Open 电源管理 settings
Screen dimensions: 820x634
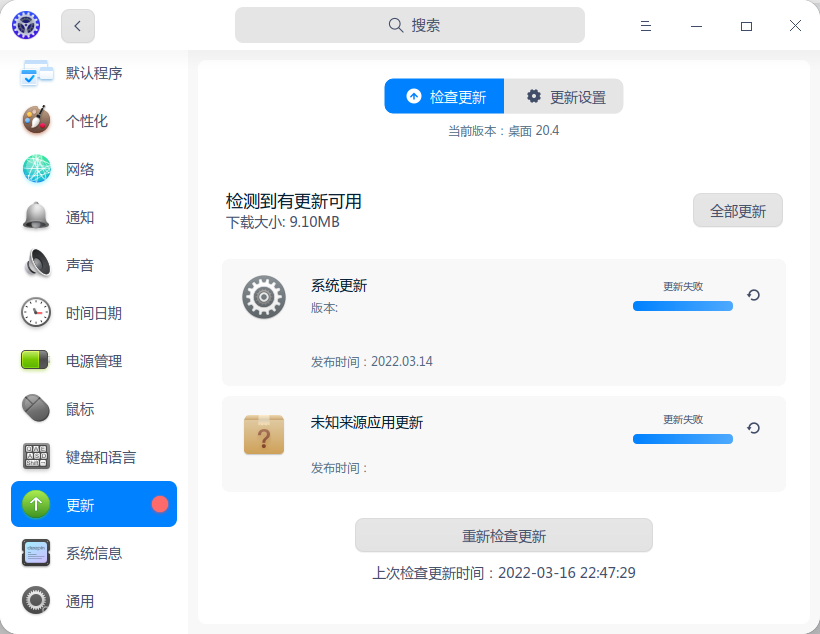tap(94, 361)
